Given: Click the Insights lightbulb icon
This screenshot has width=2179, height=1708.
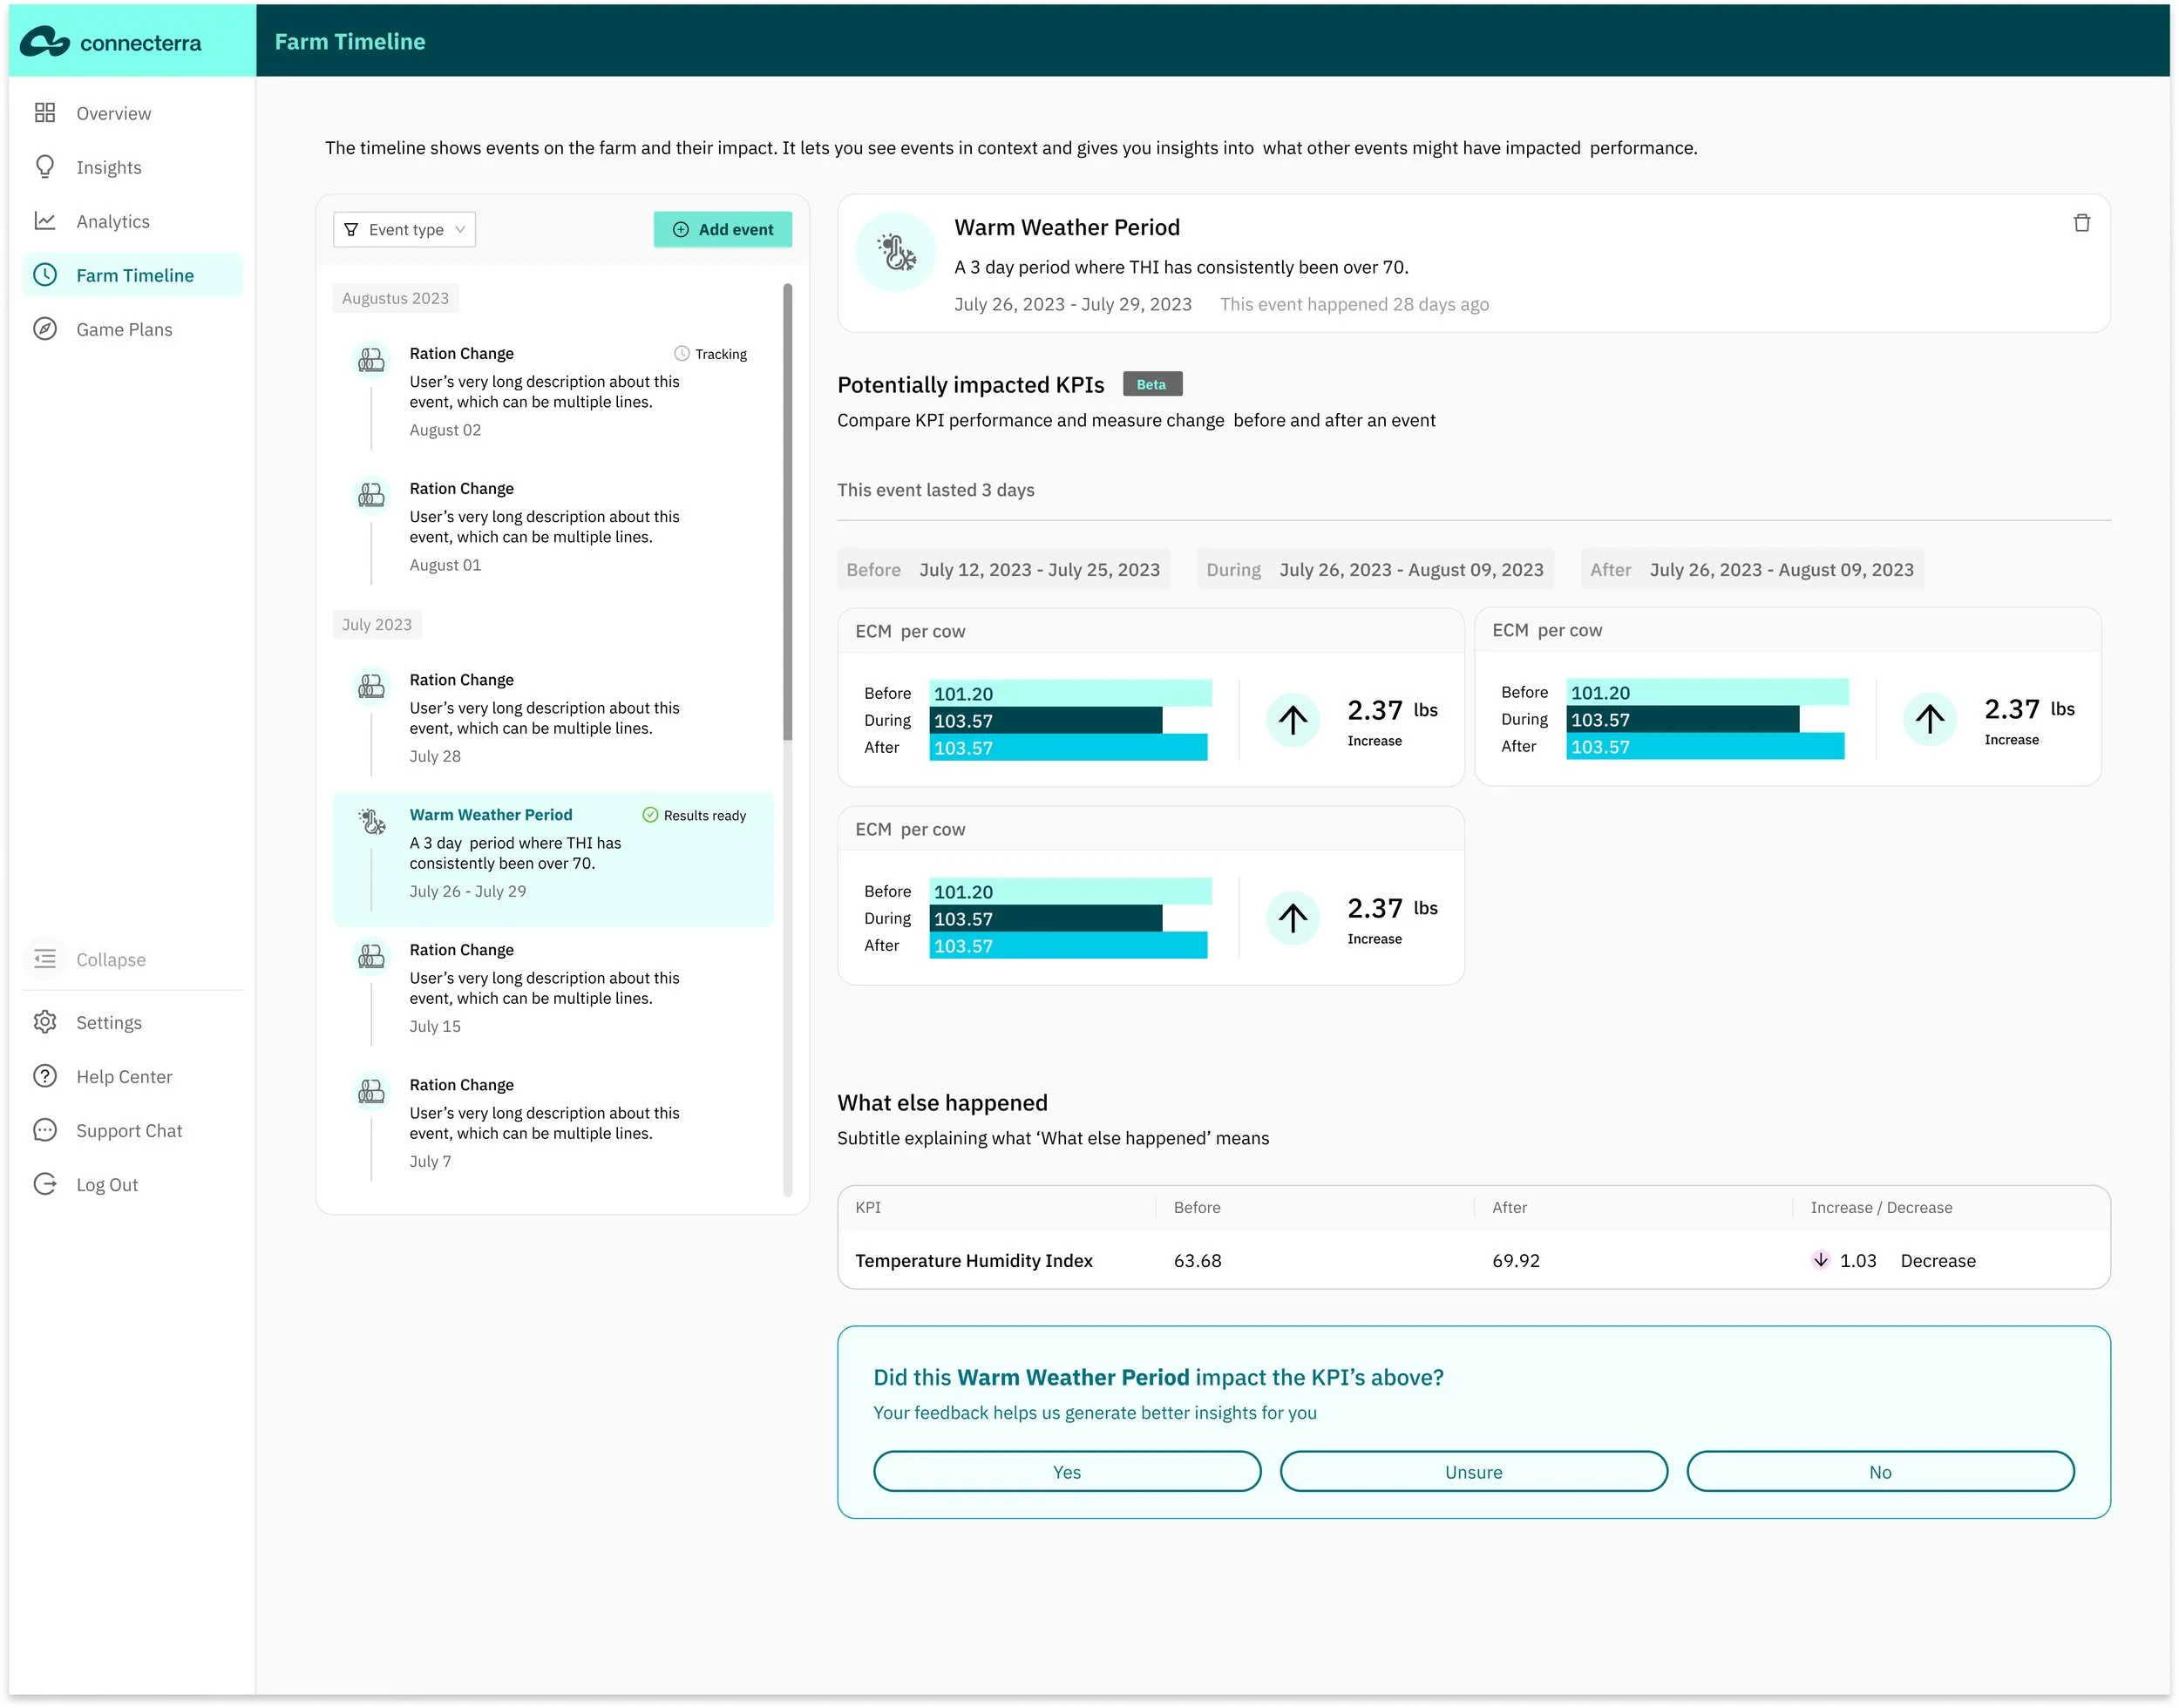Looking at the screenshot, I should click(x=45, y=167).
